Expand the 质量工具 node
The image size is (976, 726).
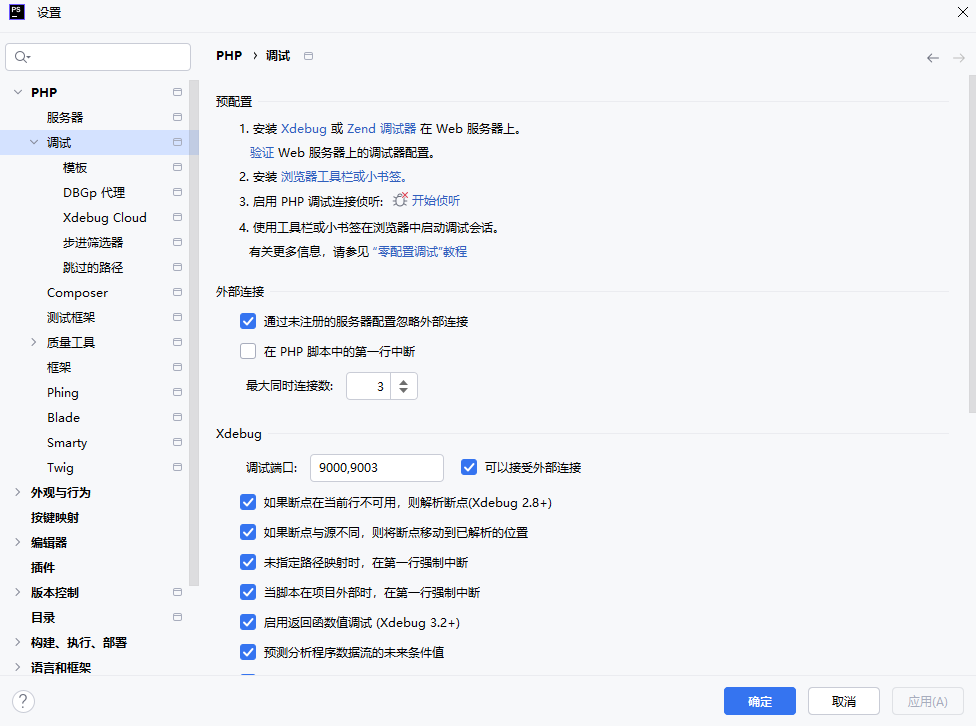(x=34, y=342)
